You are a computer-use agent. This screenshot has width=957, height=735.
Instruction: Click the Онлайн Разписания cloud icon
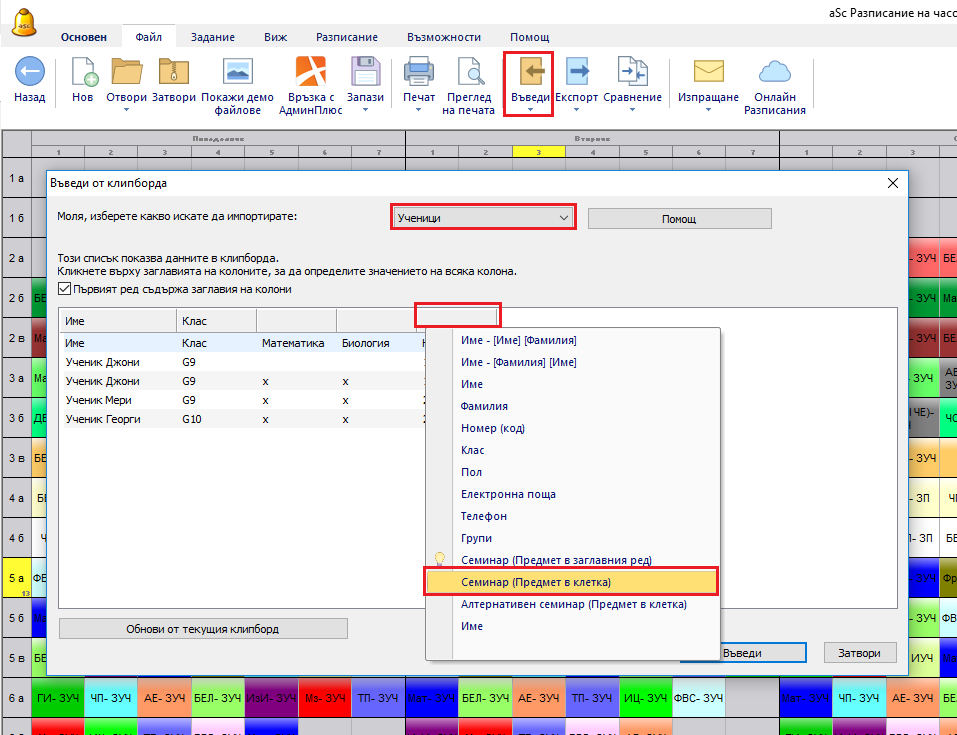click(775, 73)
